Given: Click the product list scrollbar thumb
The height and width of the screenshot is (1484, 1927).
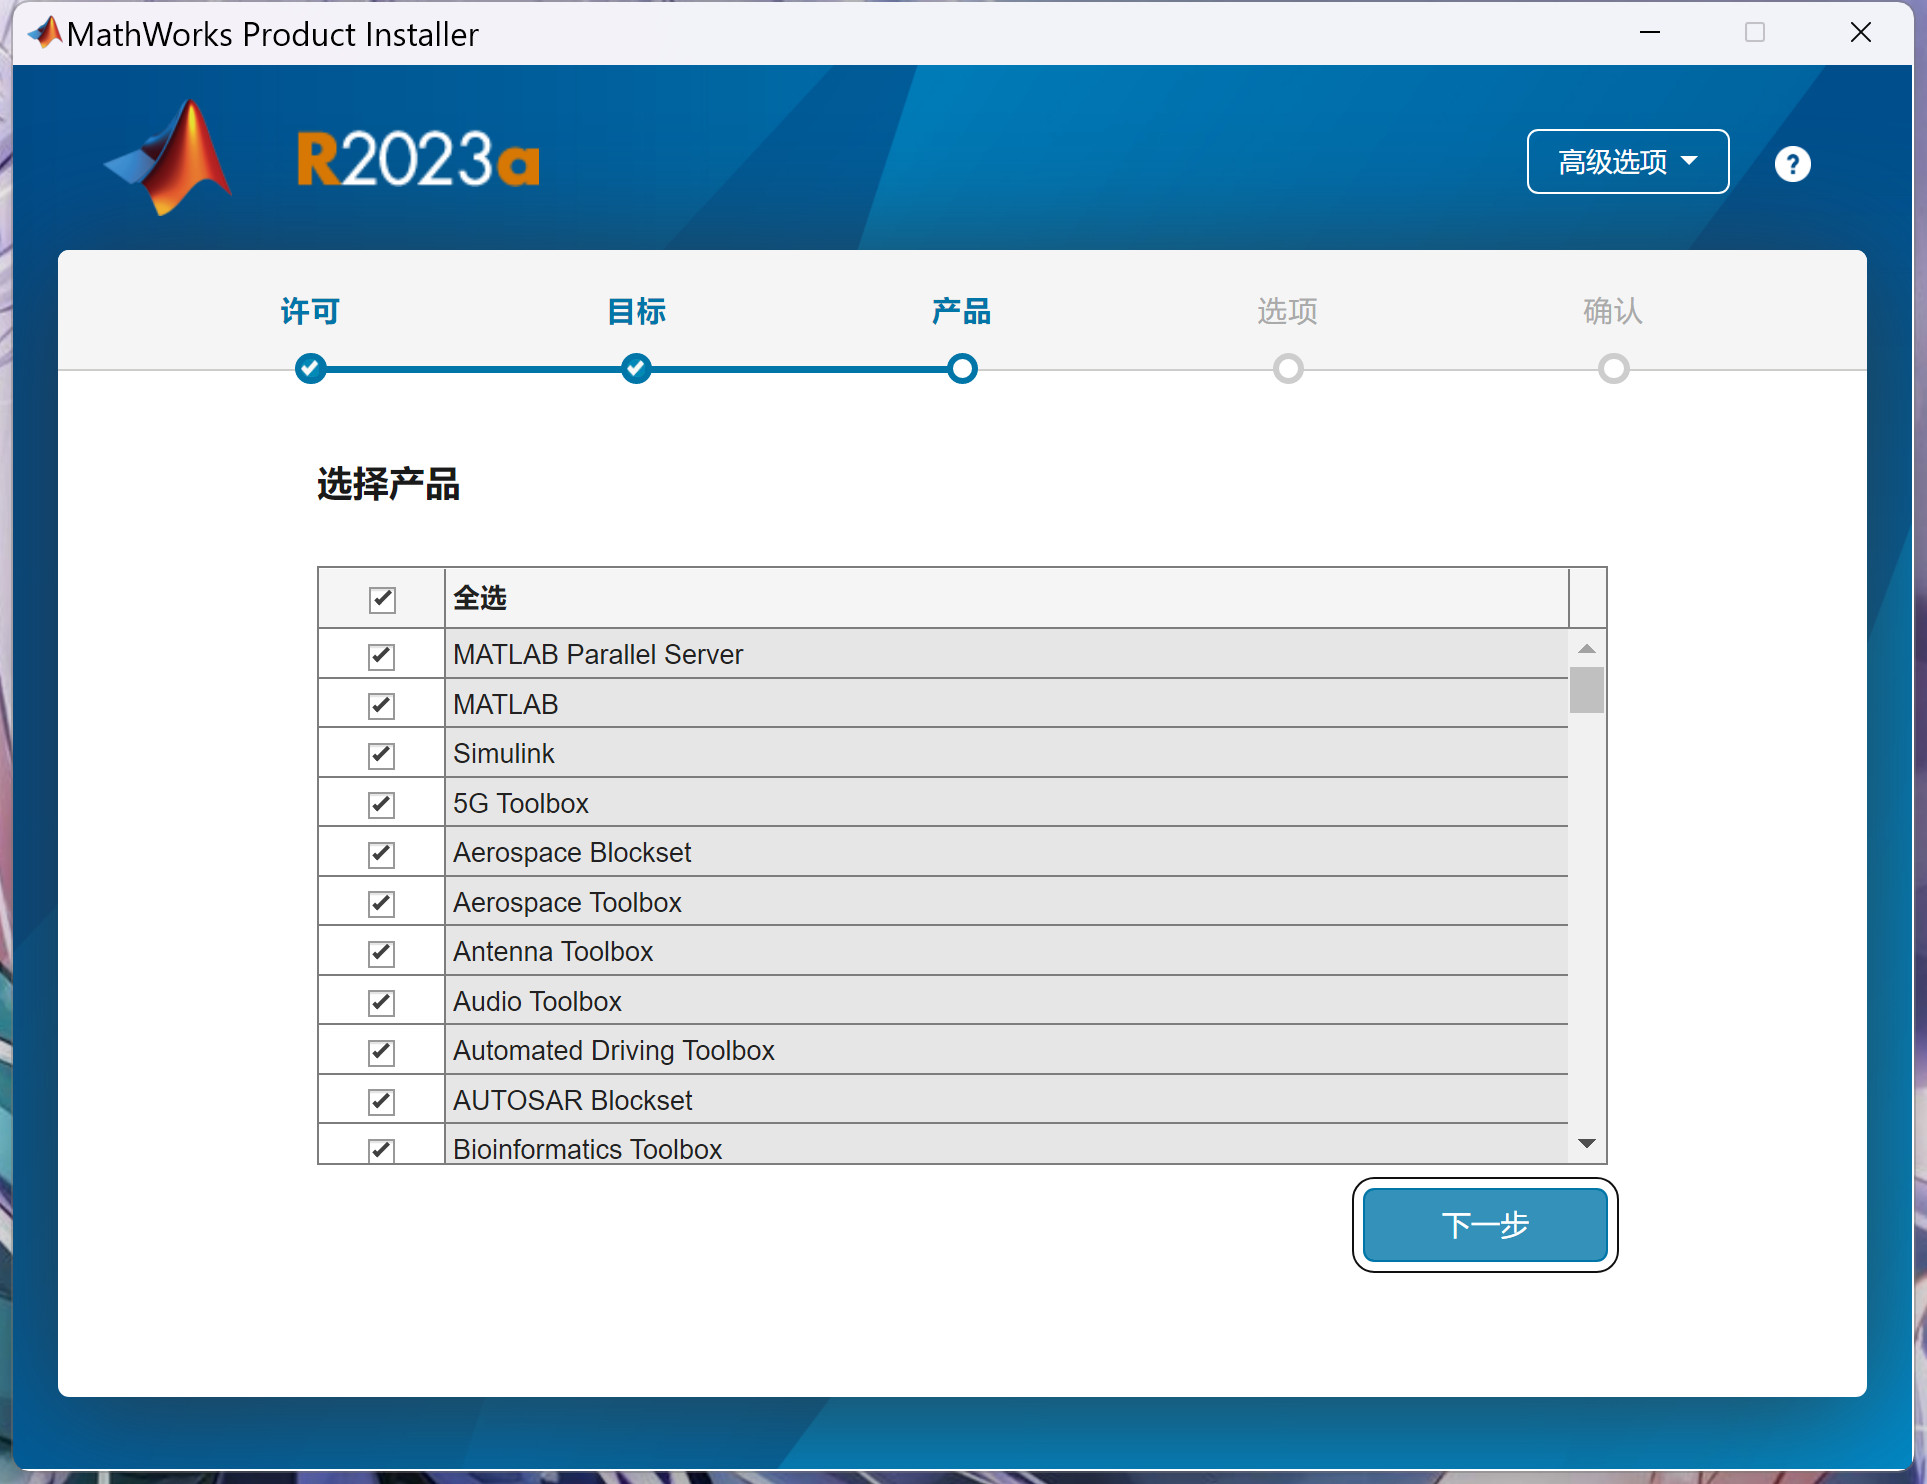Looking at the screenshot, I should pos(1586,690).
